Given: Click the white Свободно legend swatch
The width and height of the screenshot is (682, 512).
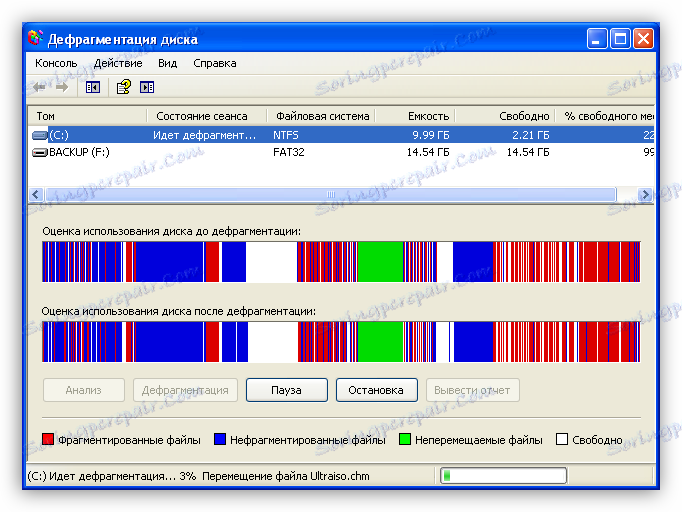Looking at the screenshot, I should [562, 439].
